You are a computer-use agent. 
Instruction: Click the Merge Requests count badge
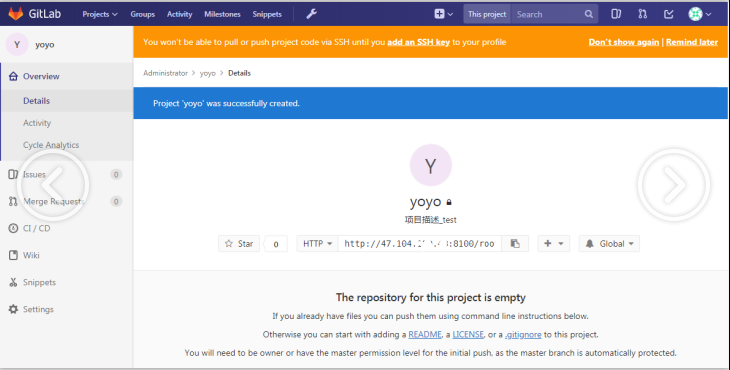116,202
